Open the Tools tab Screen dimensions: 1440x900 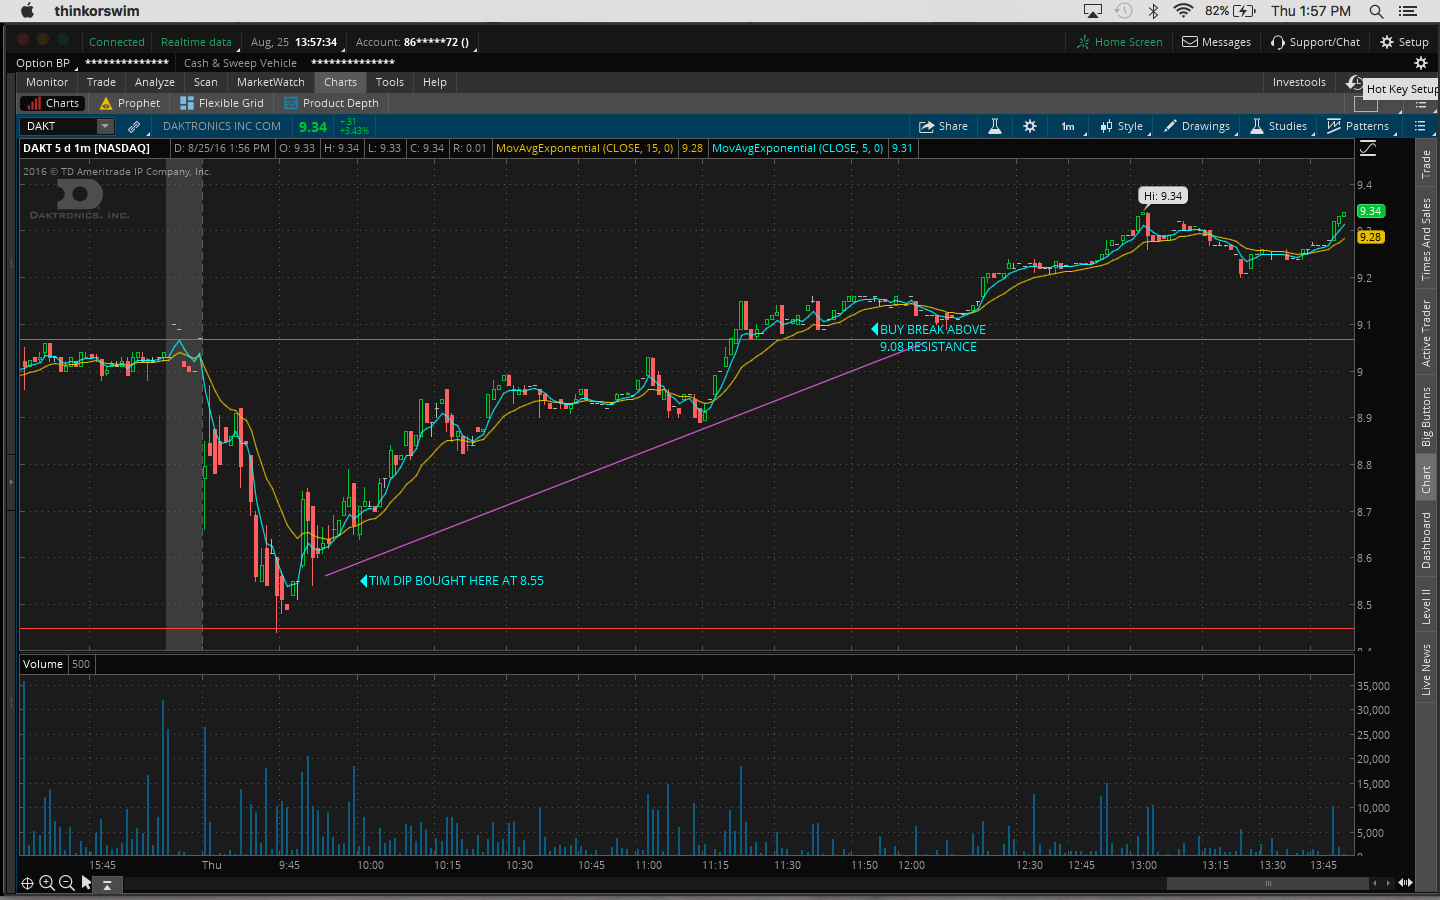click(x=390, y=82)
